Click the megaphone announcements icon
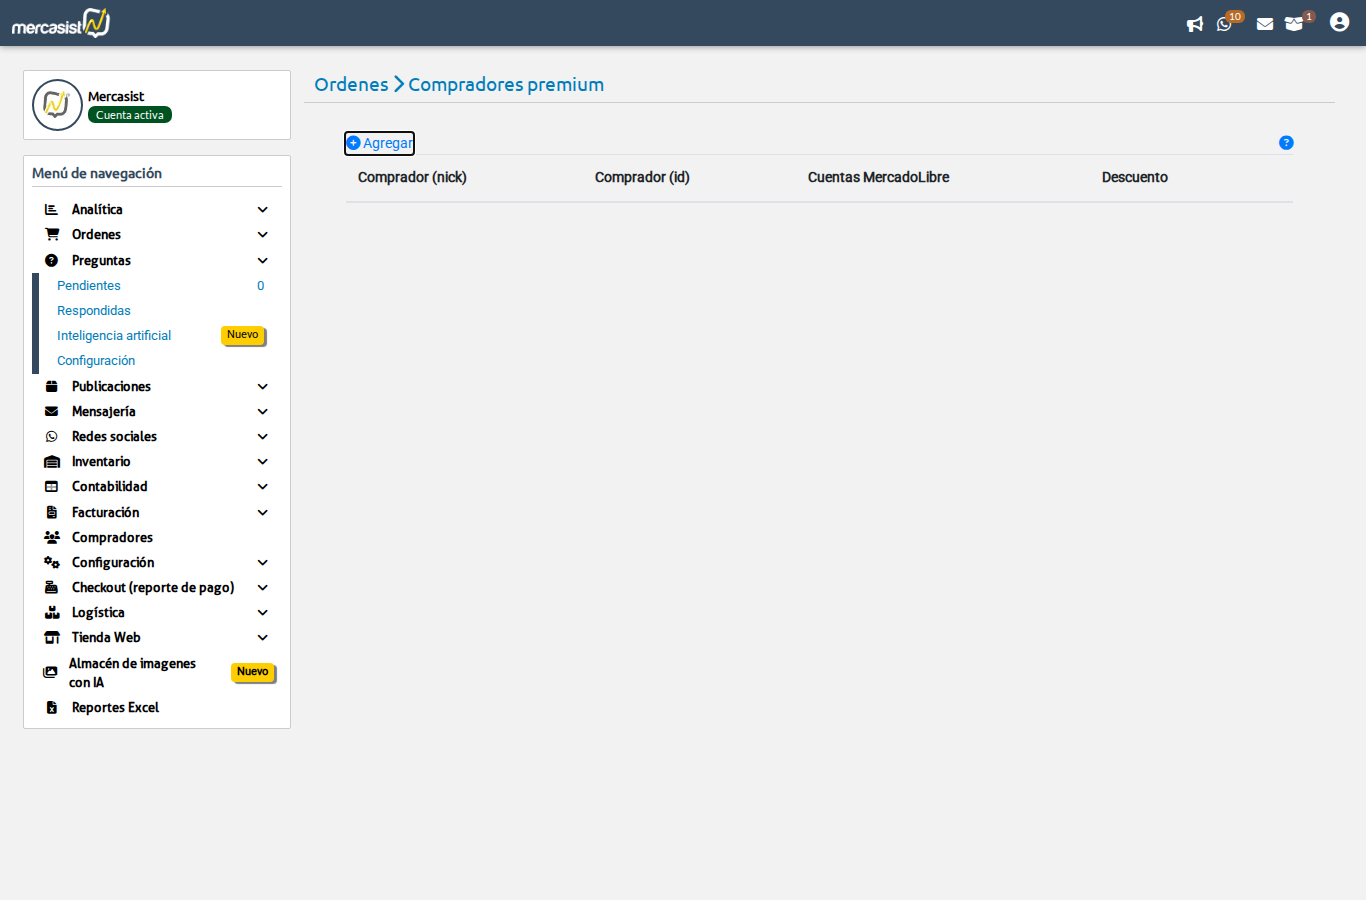1366x900 pixels. [x=1194, y=24]
